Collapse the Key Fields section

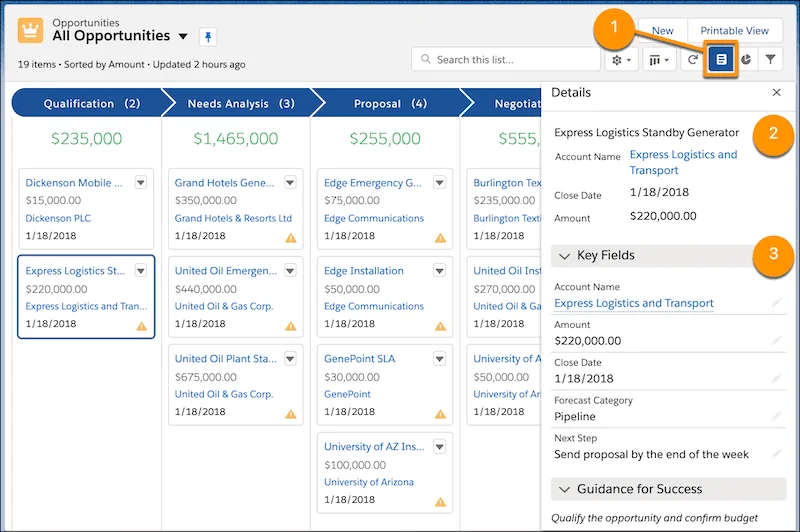point(564,256)
